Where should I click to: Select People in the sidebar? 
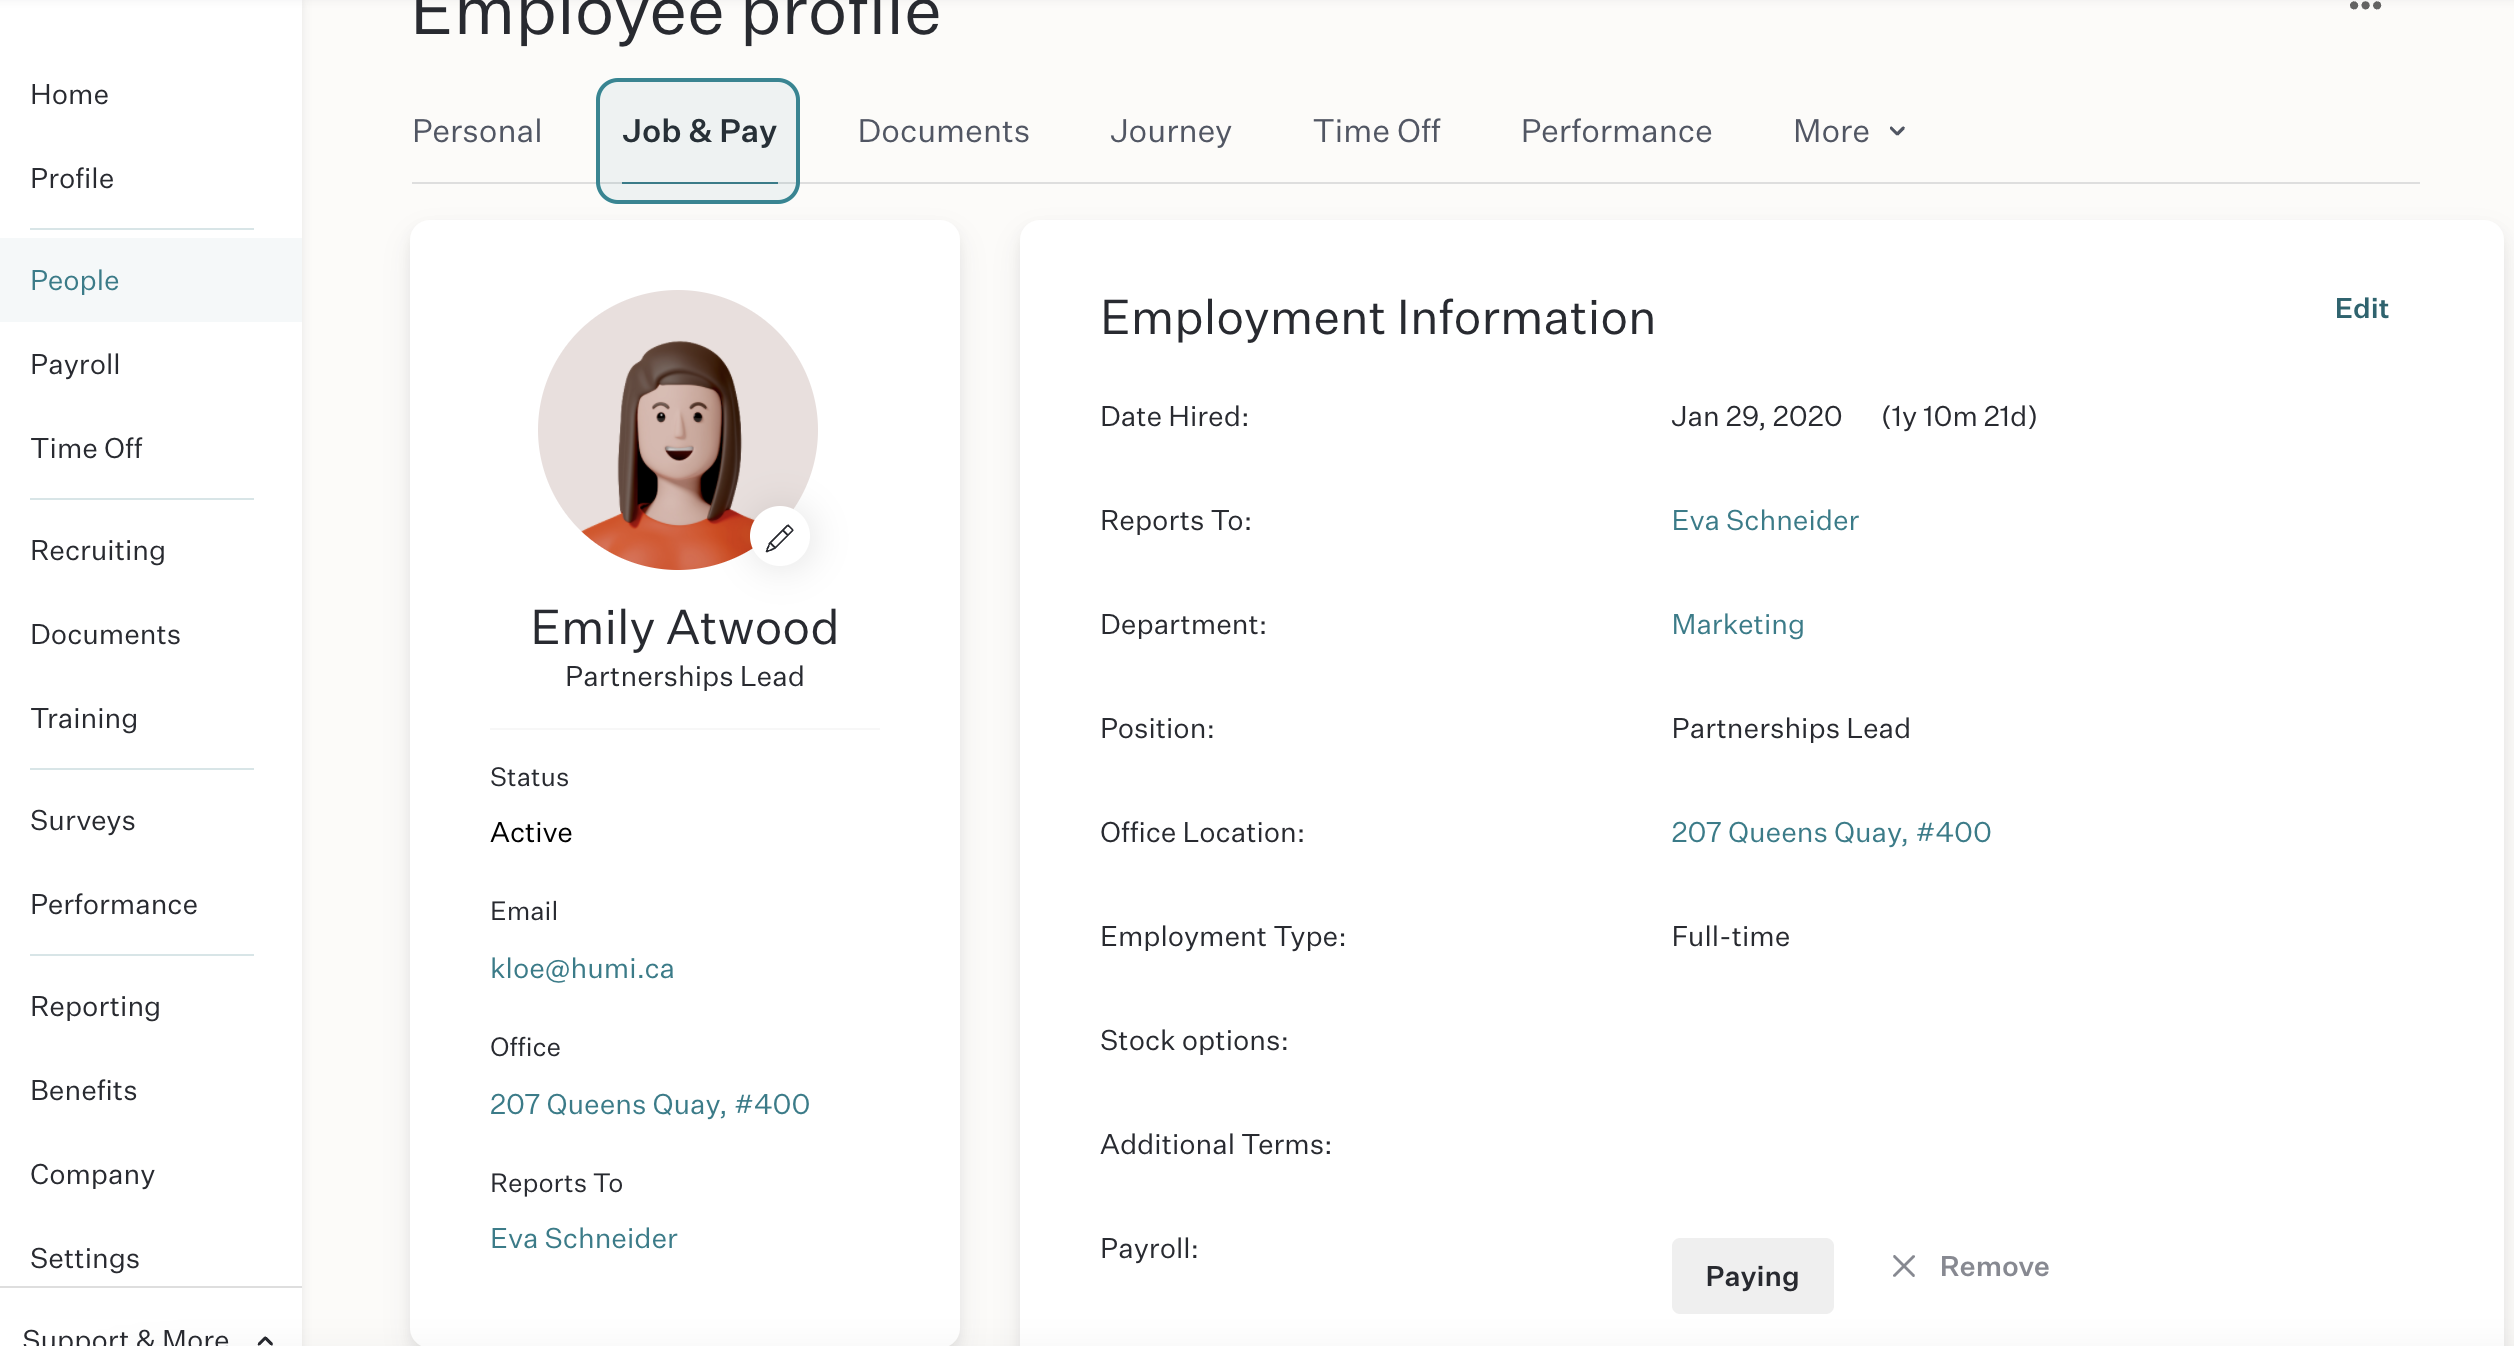[151, 280]
